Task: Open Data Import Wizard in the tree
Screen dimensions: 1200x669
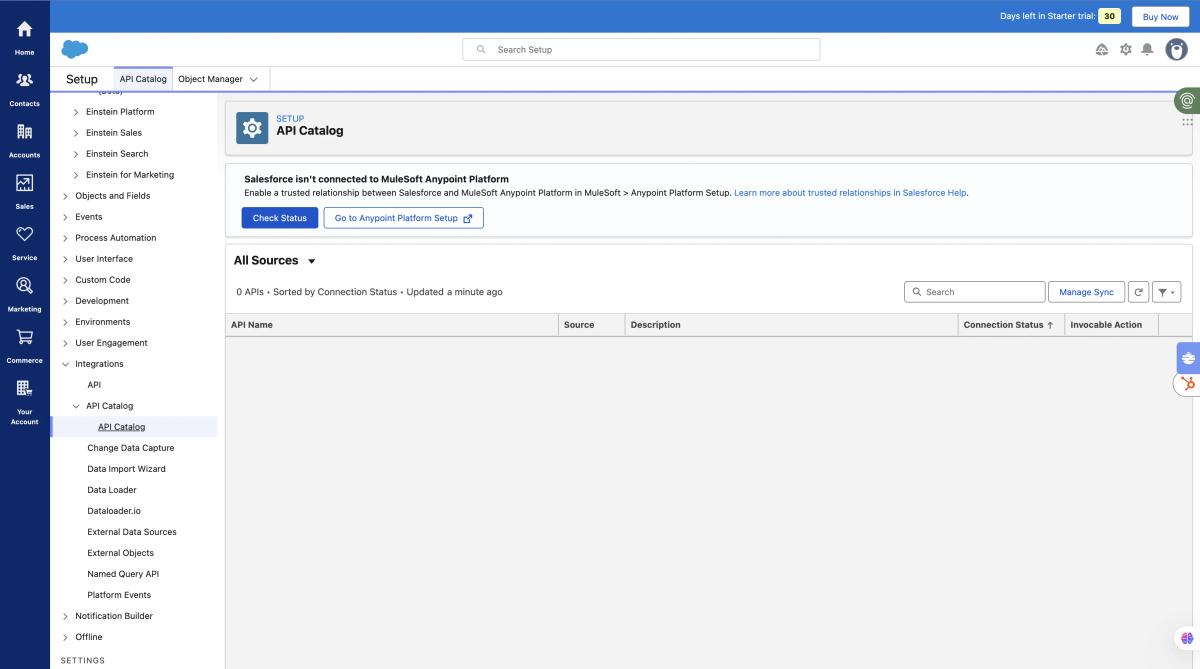Action: (x=126, y=469)
